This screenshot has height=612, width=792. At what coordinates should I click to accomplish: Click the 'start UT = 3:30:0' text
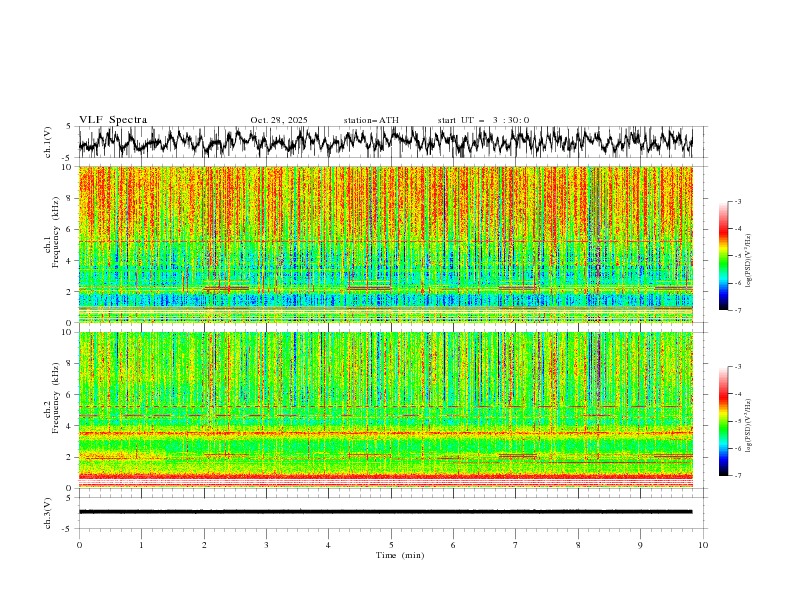point(483,120)
